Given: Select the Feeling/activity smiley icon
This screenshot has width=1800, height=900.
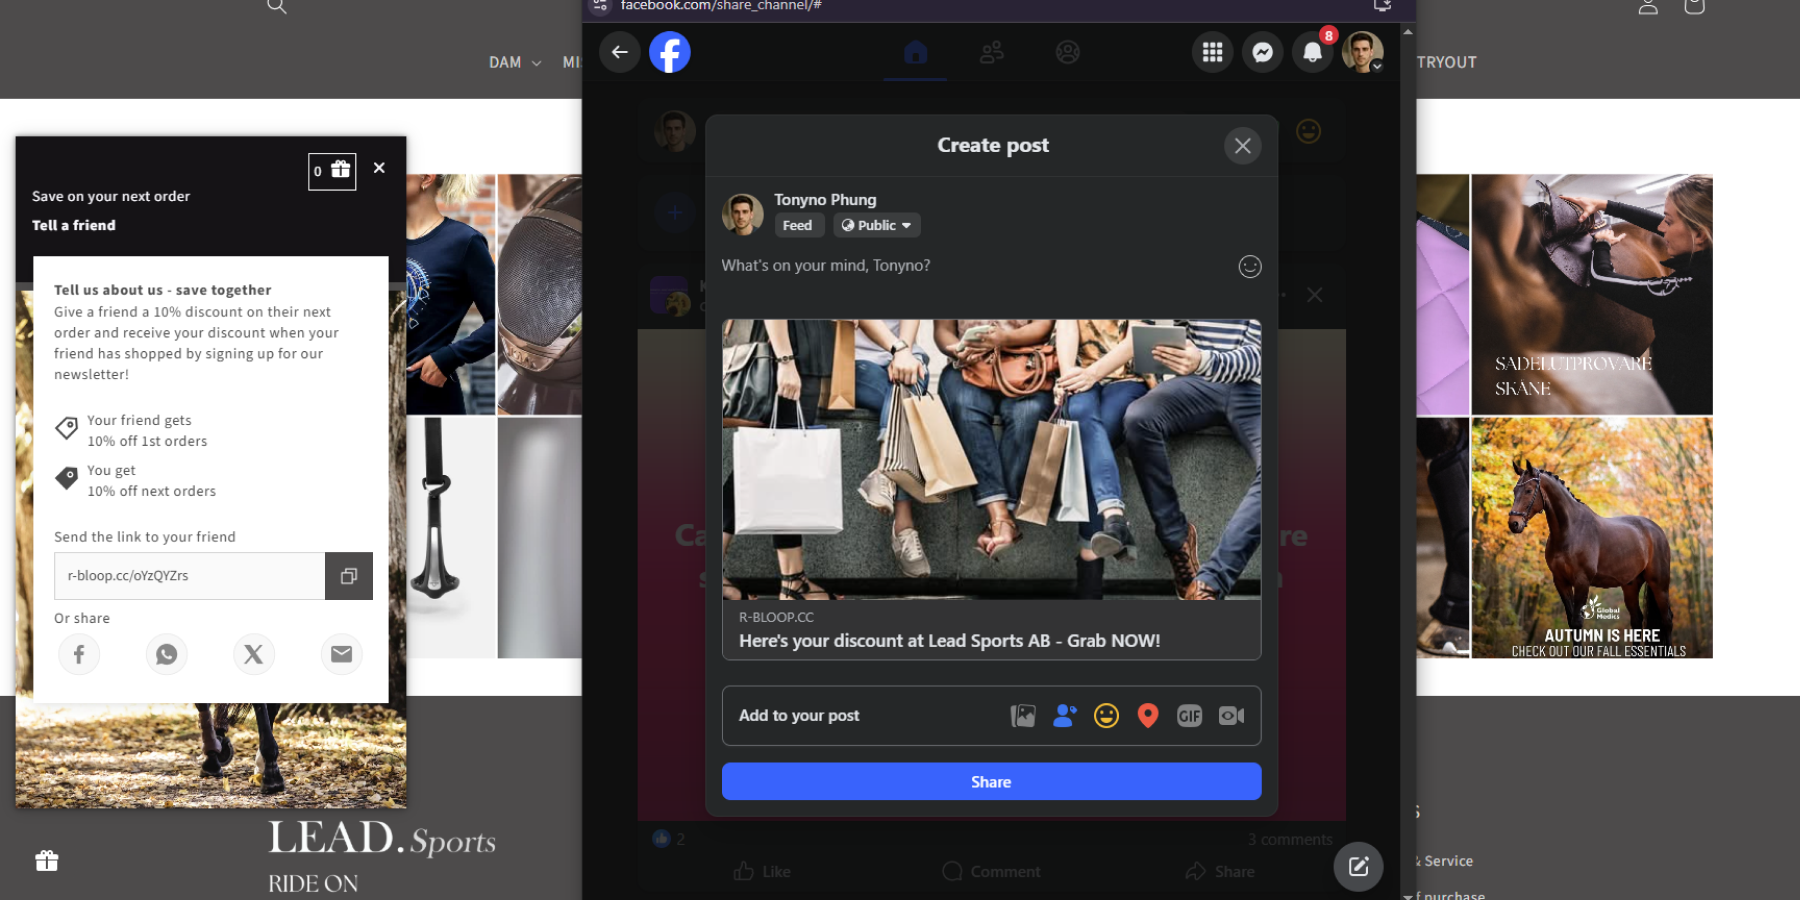Looking at the screenshot, I should pos(1106,716).
